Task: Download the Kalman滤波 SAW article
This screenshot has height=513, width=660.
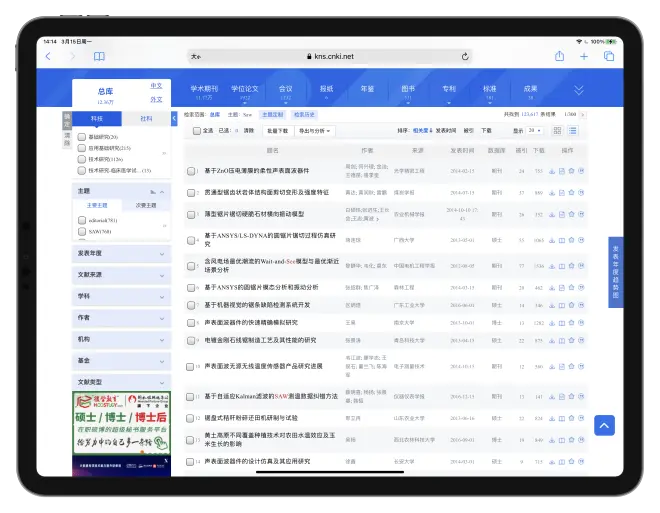Action: tap(552, 396)
